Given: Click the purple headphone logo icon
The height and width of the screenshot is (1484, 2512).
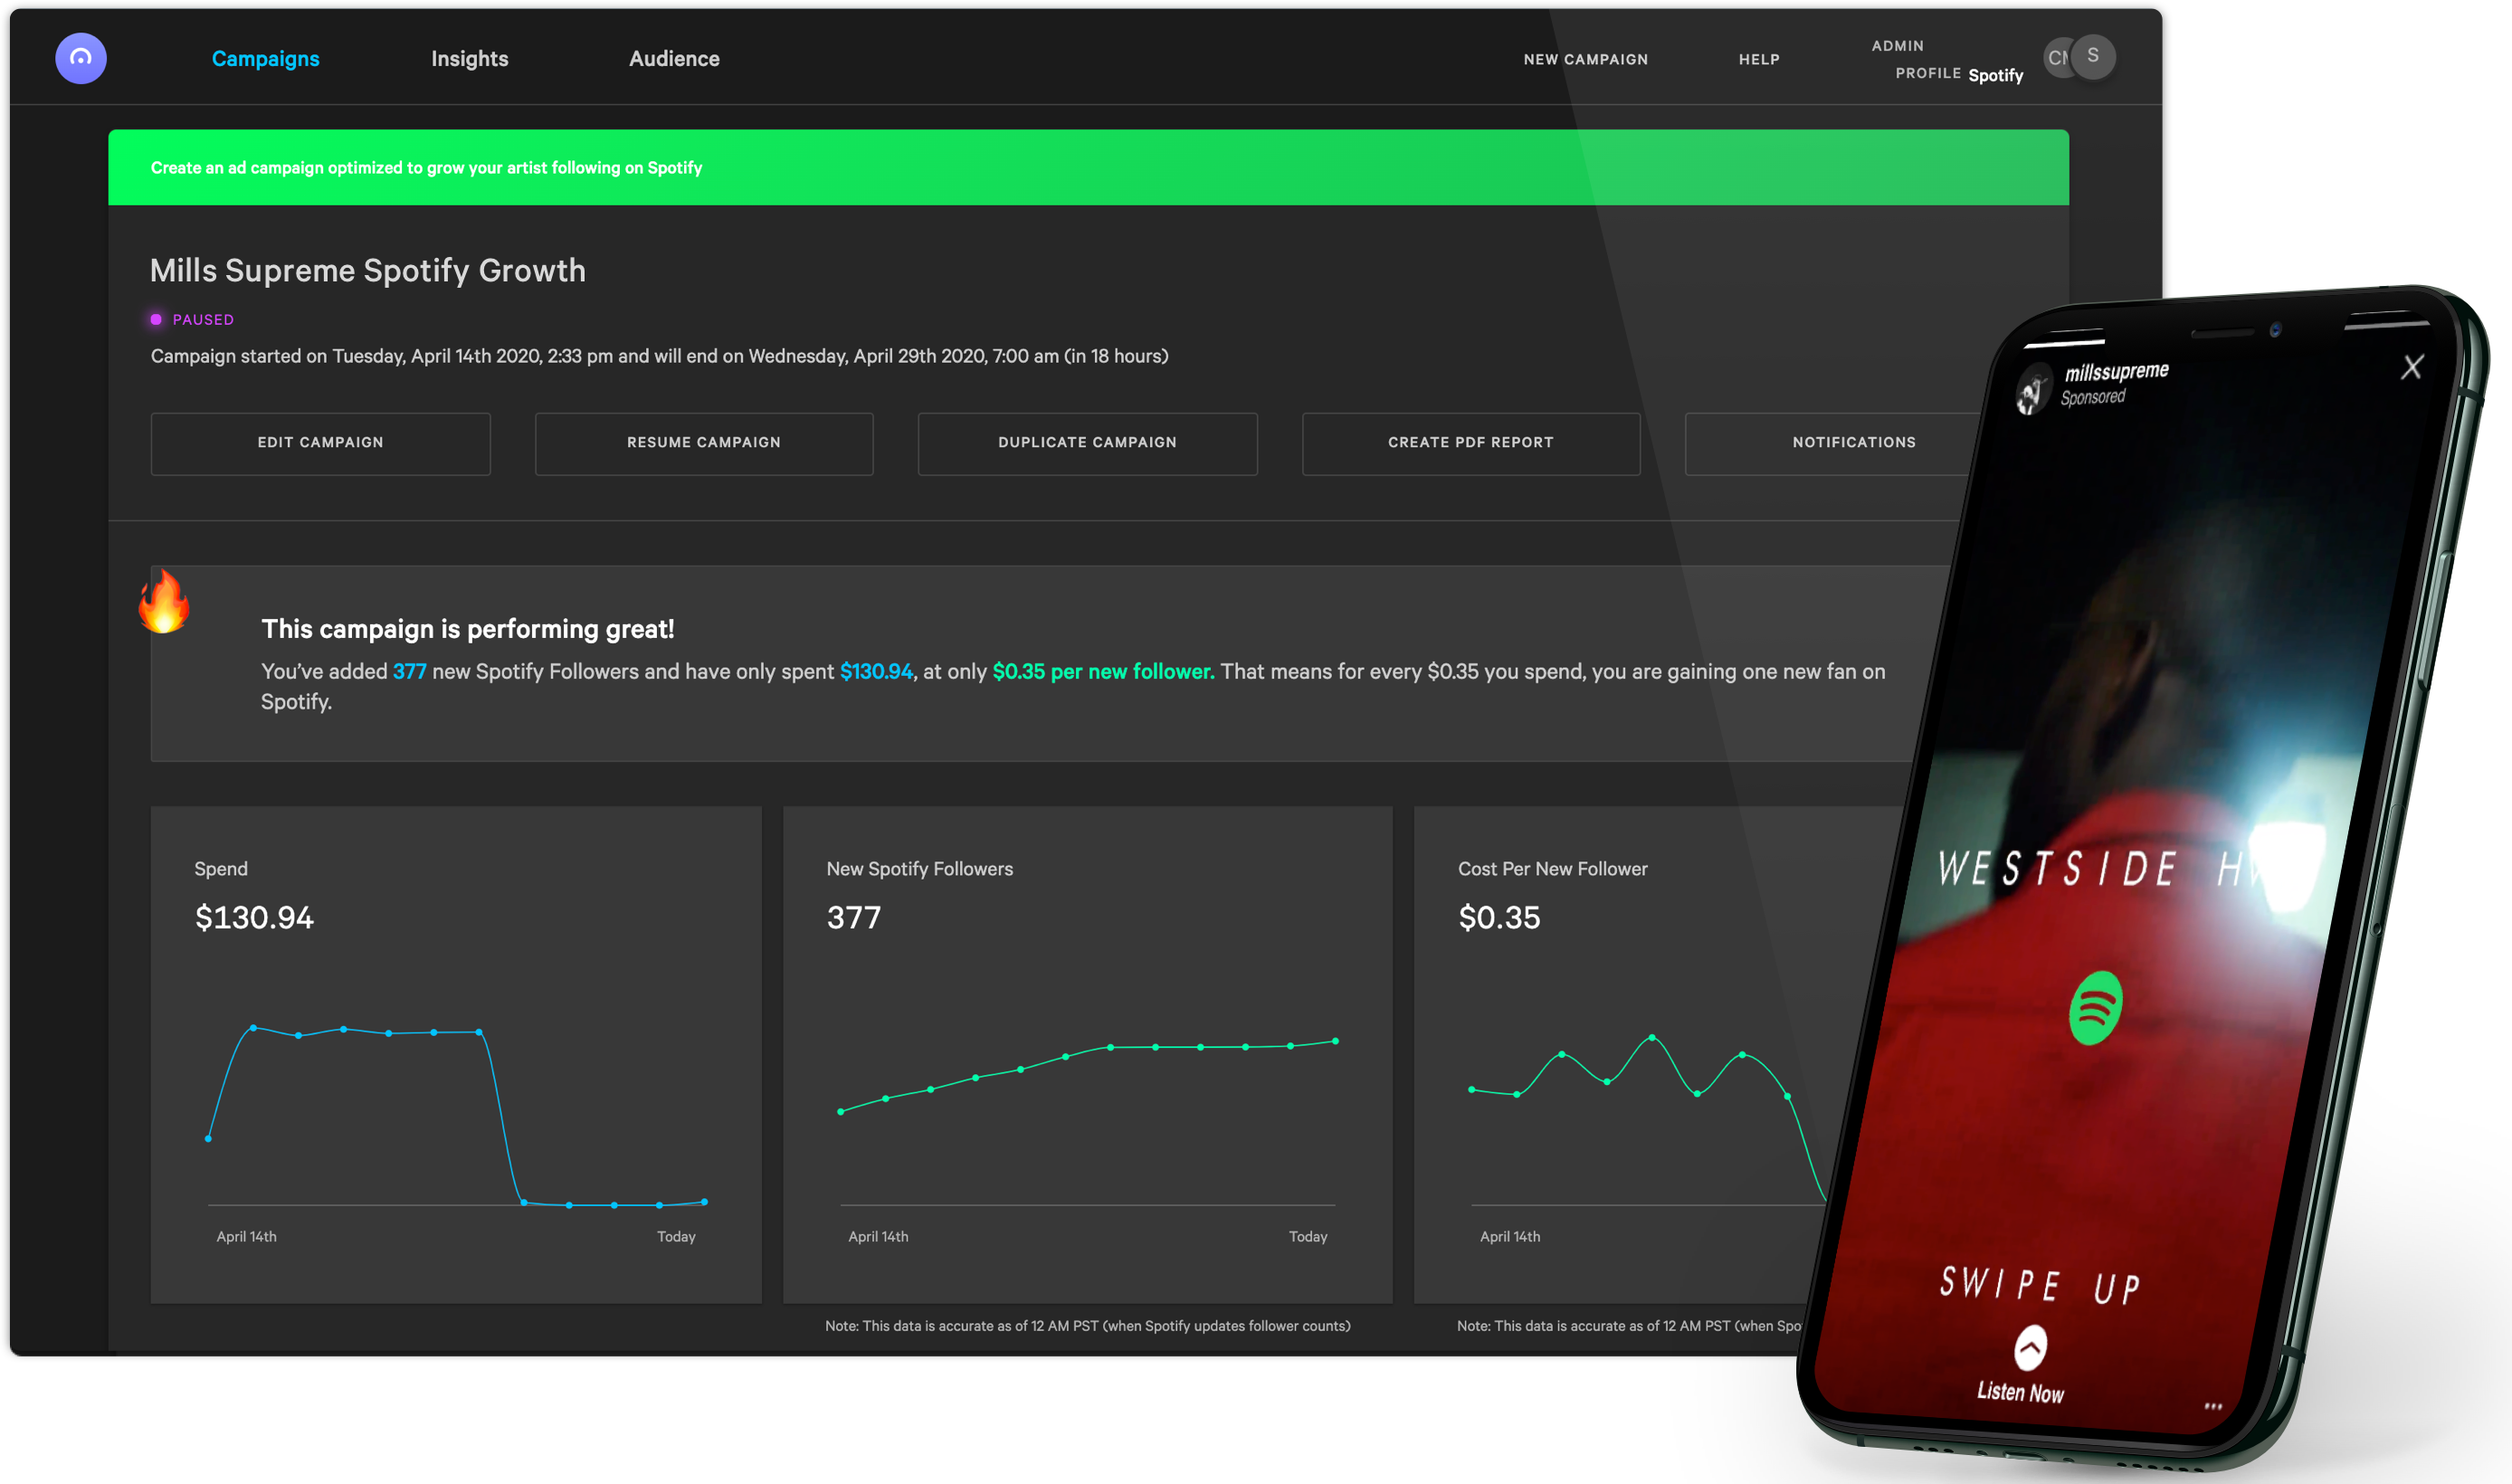Looking at the screenshot, I should pyautogui.click(x=81, y=58).
